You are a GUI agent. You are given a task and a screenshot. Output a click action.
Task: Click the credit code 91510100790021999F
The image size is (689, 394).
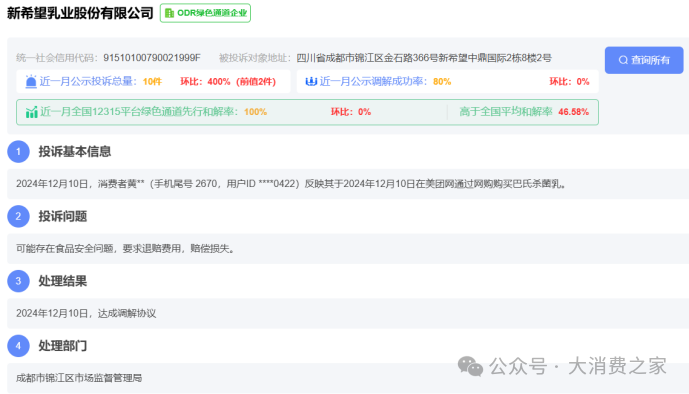click(x=152, y=58)
